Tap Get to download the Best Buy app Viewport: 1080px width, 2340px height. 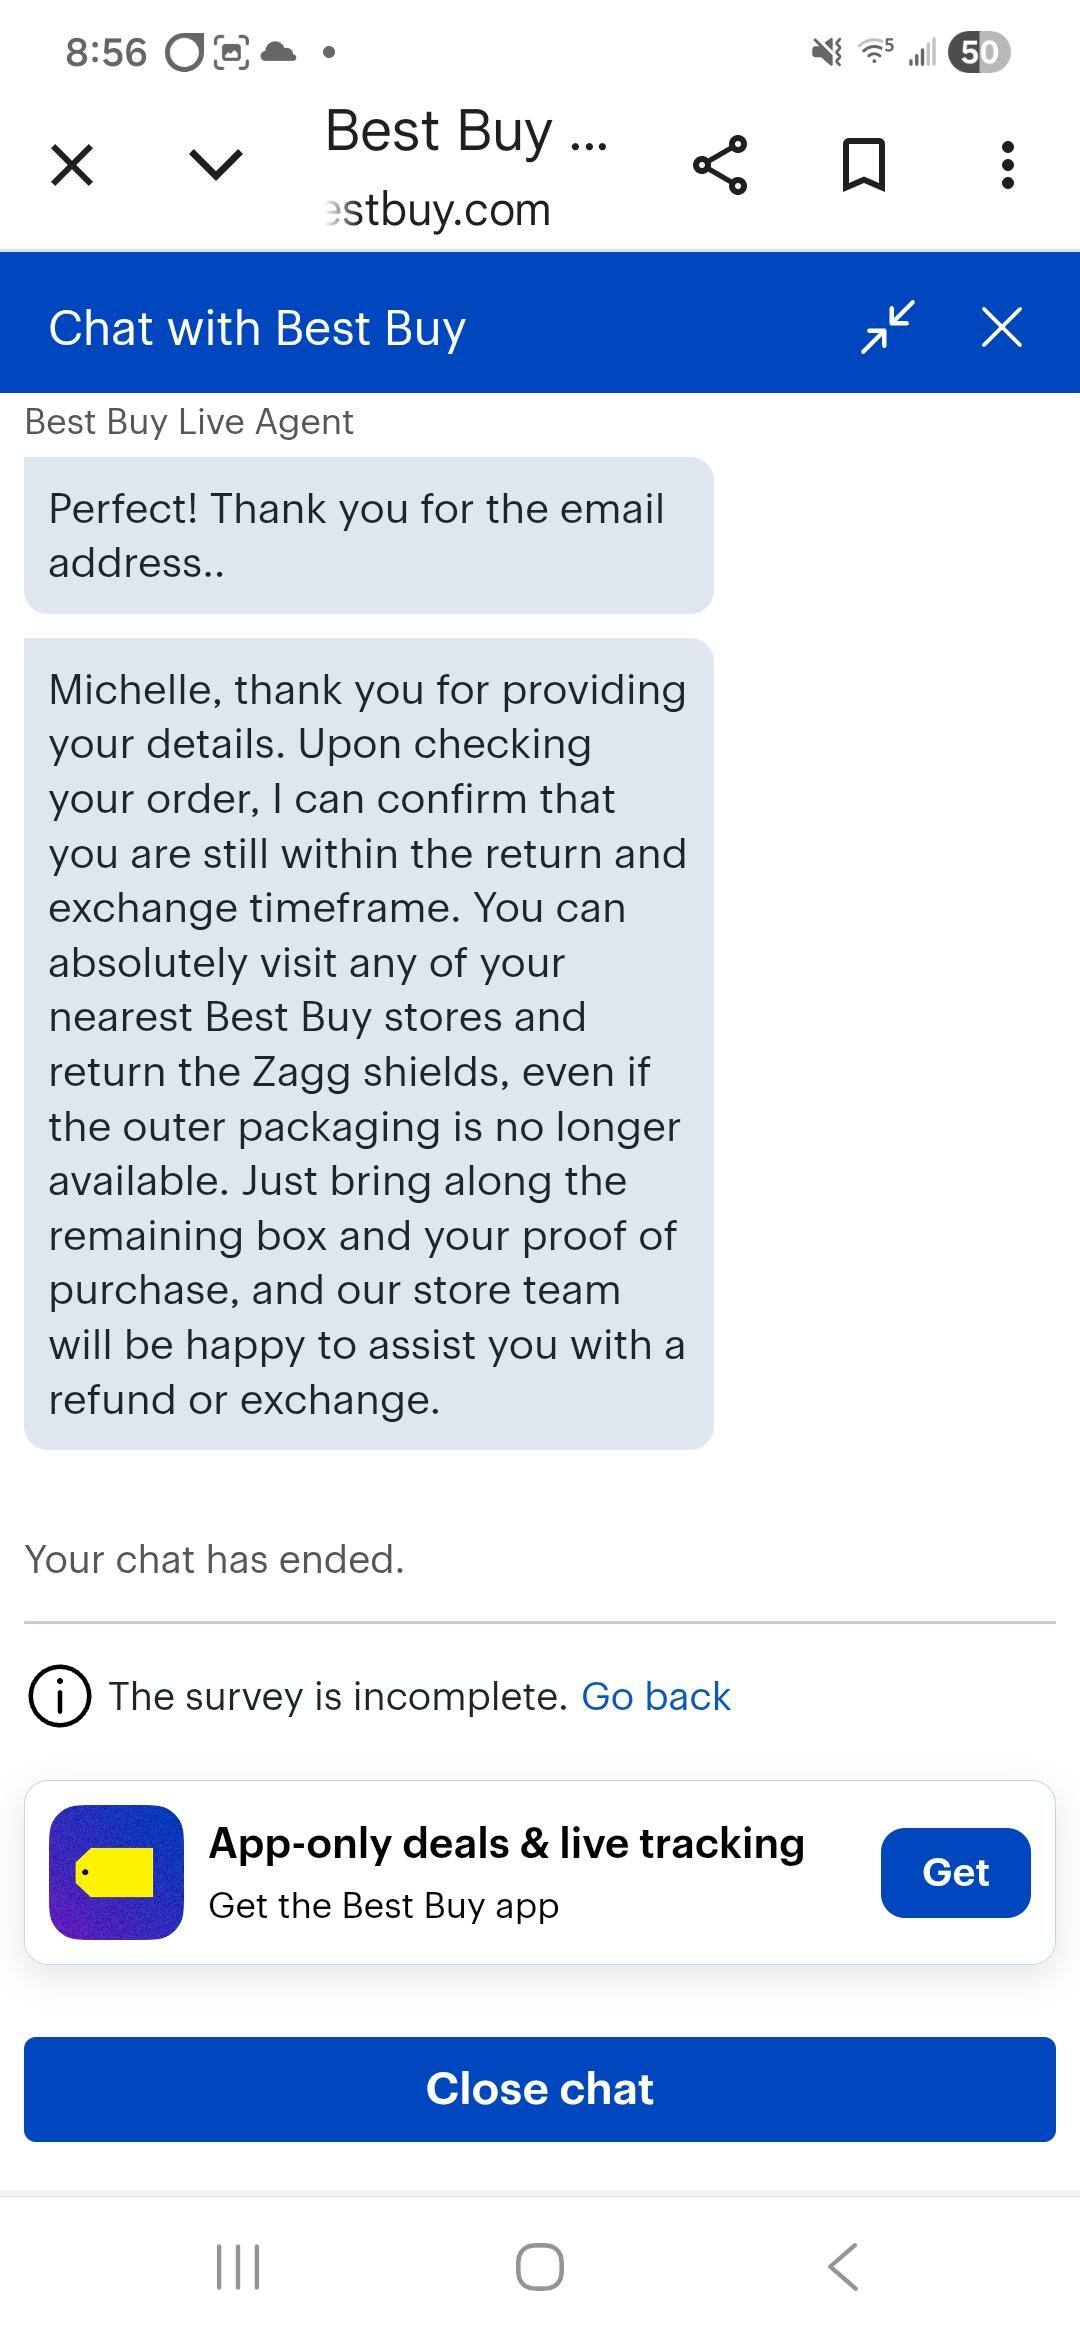[x=955, y=1872]
